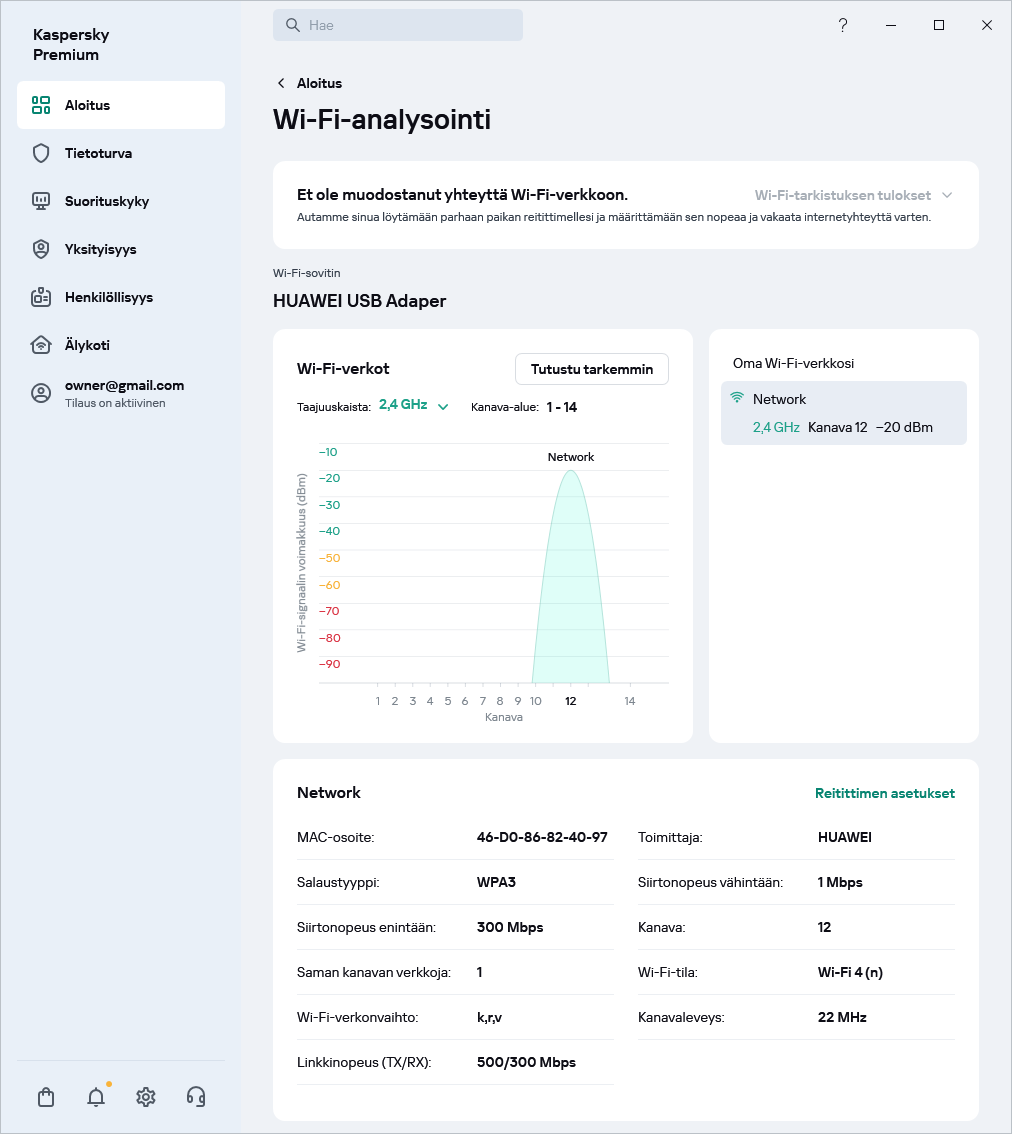Expand Wi-Fi-tarkistuksen tulokset section
Viewport: 1012px width, 1134px height.
[852, 195]
